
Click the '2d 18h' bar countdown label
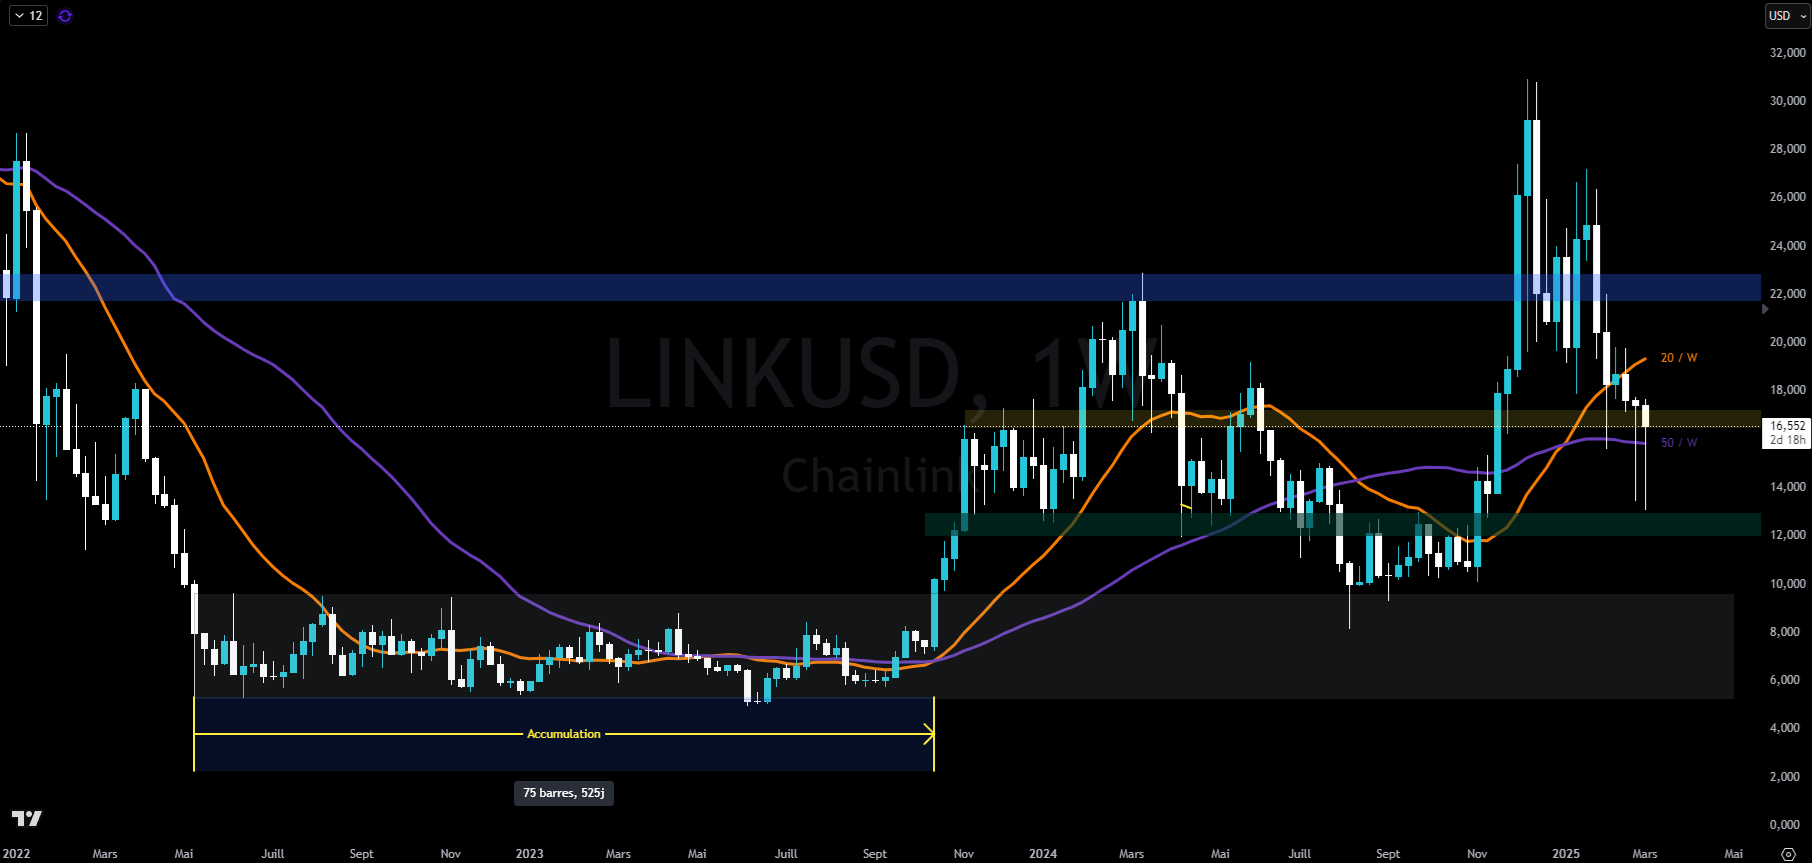[1788, 440]
